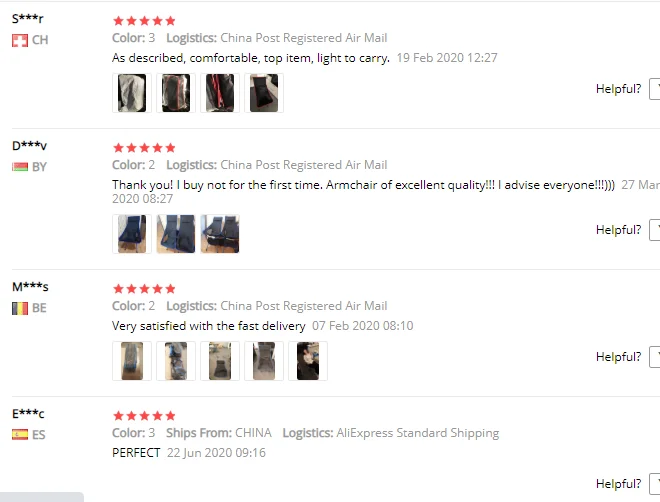The image size is (660, 502).
Task: Open fourth photo in S***r's review
Action: click(264, 93)
